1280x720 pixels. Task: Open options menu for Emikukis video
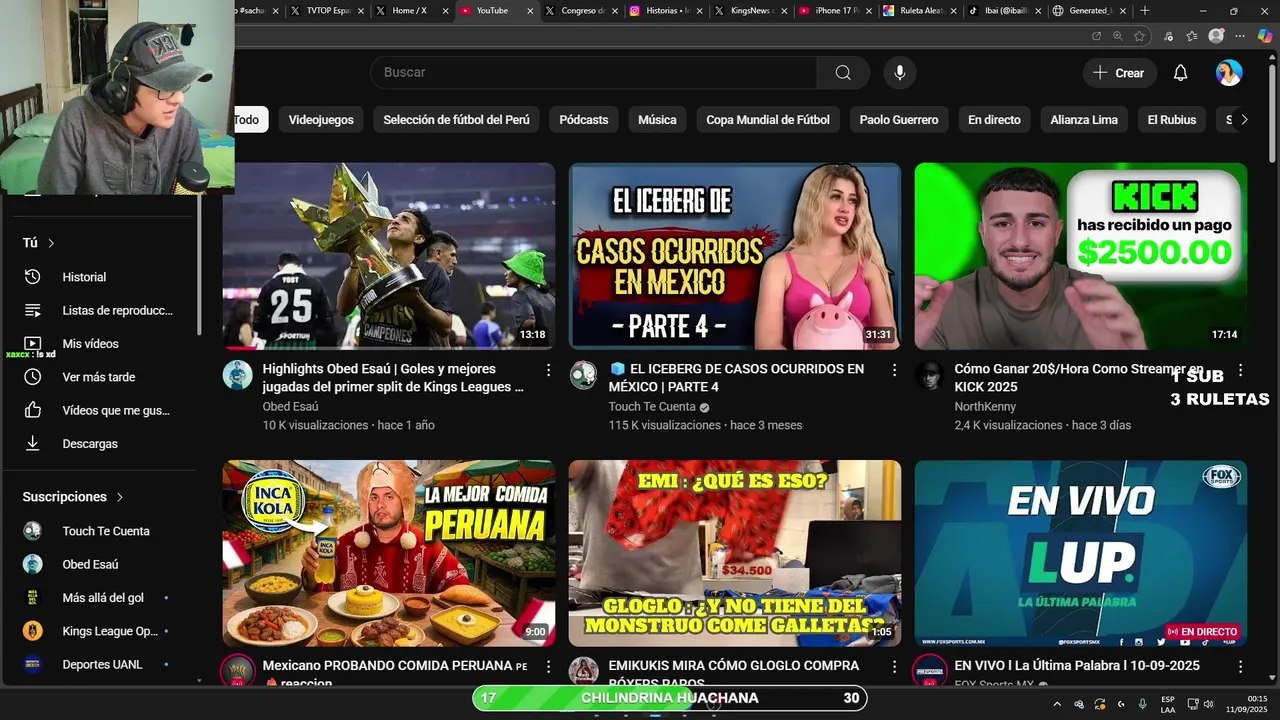[894, 666]
